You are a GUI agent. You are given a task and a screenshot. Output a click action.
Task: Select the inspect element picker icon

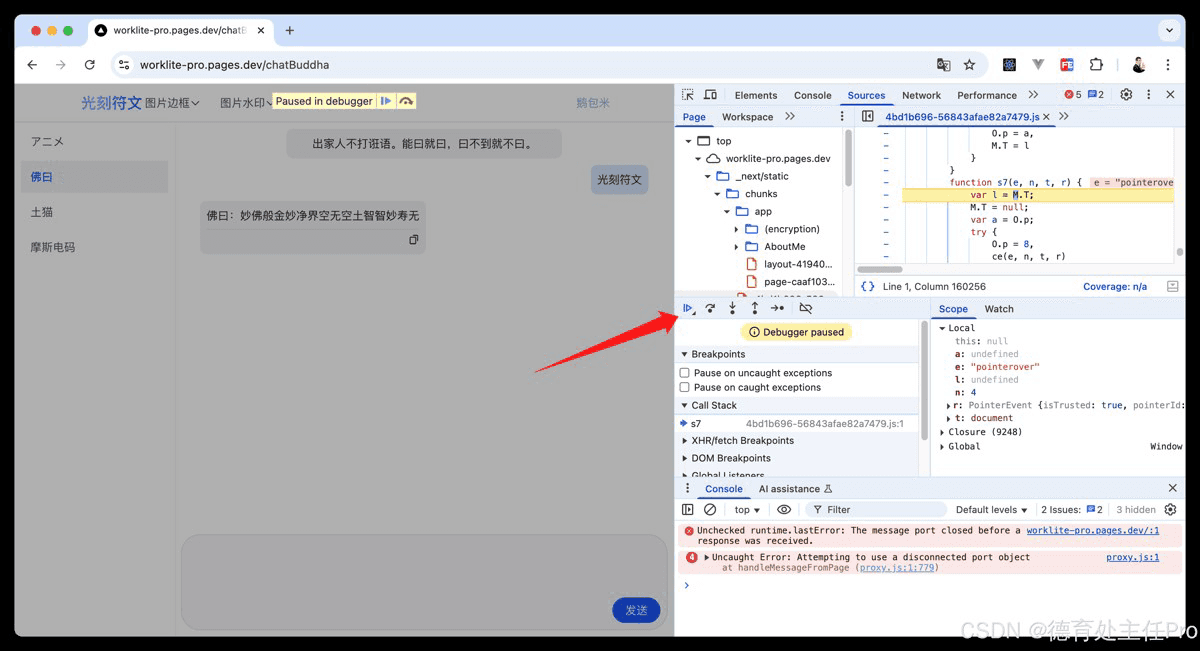coord(688,95)
